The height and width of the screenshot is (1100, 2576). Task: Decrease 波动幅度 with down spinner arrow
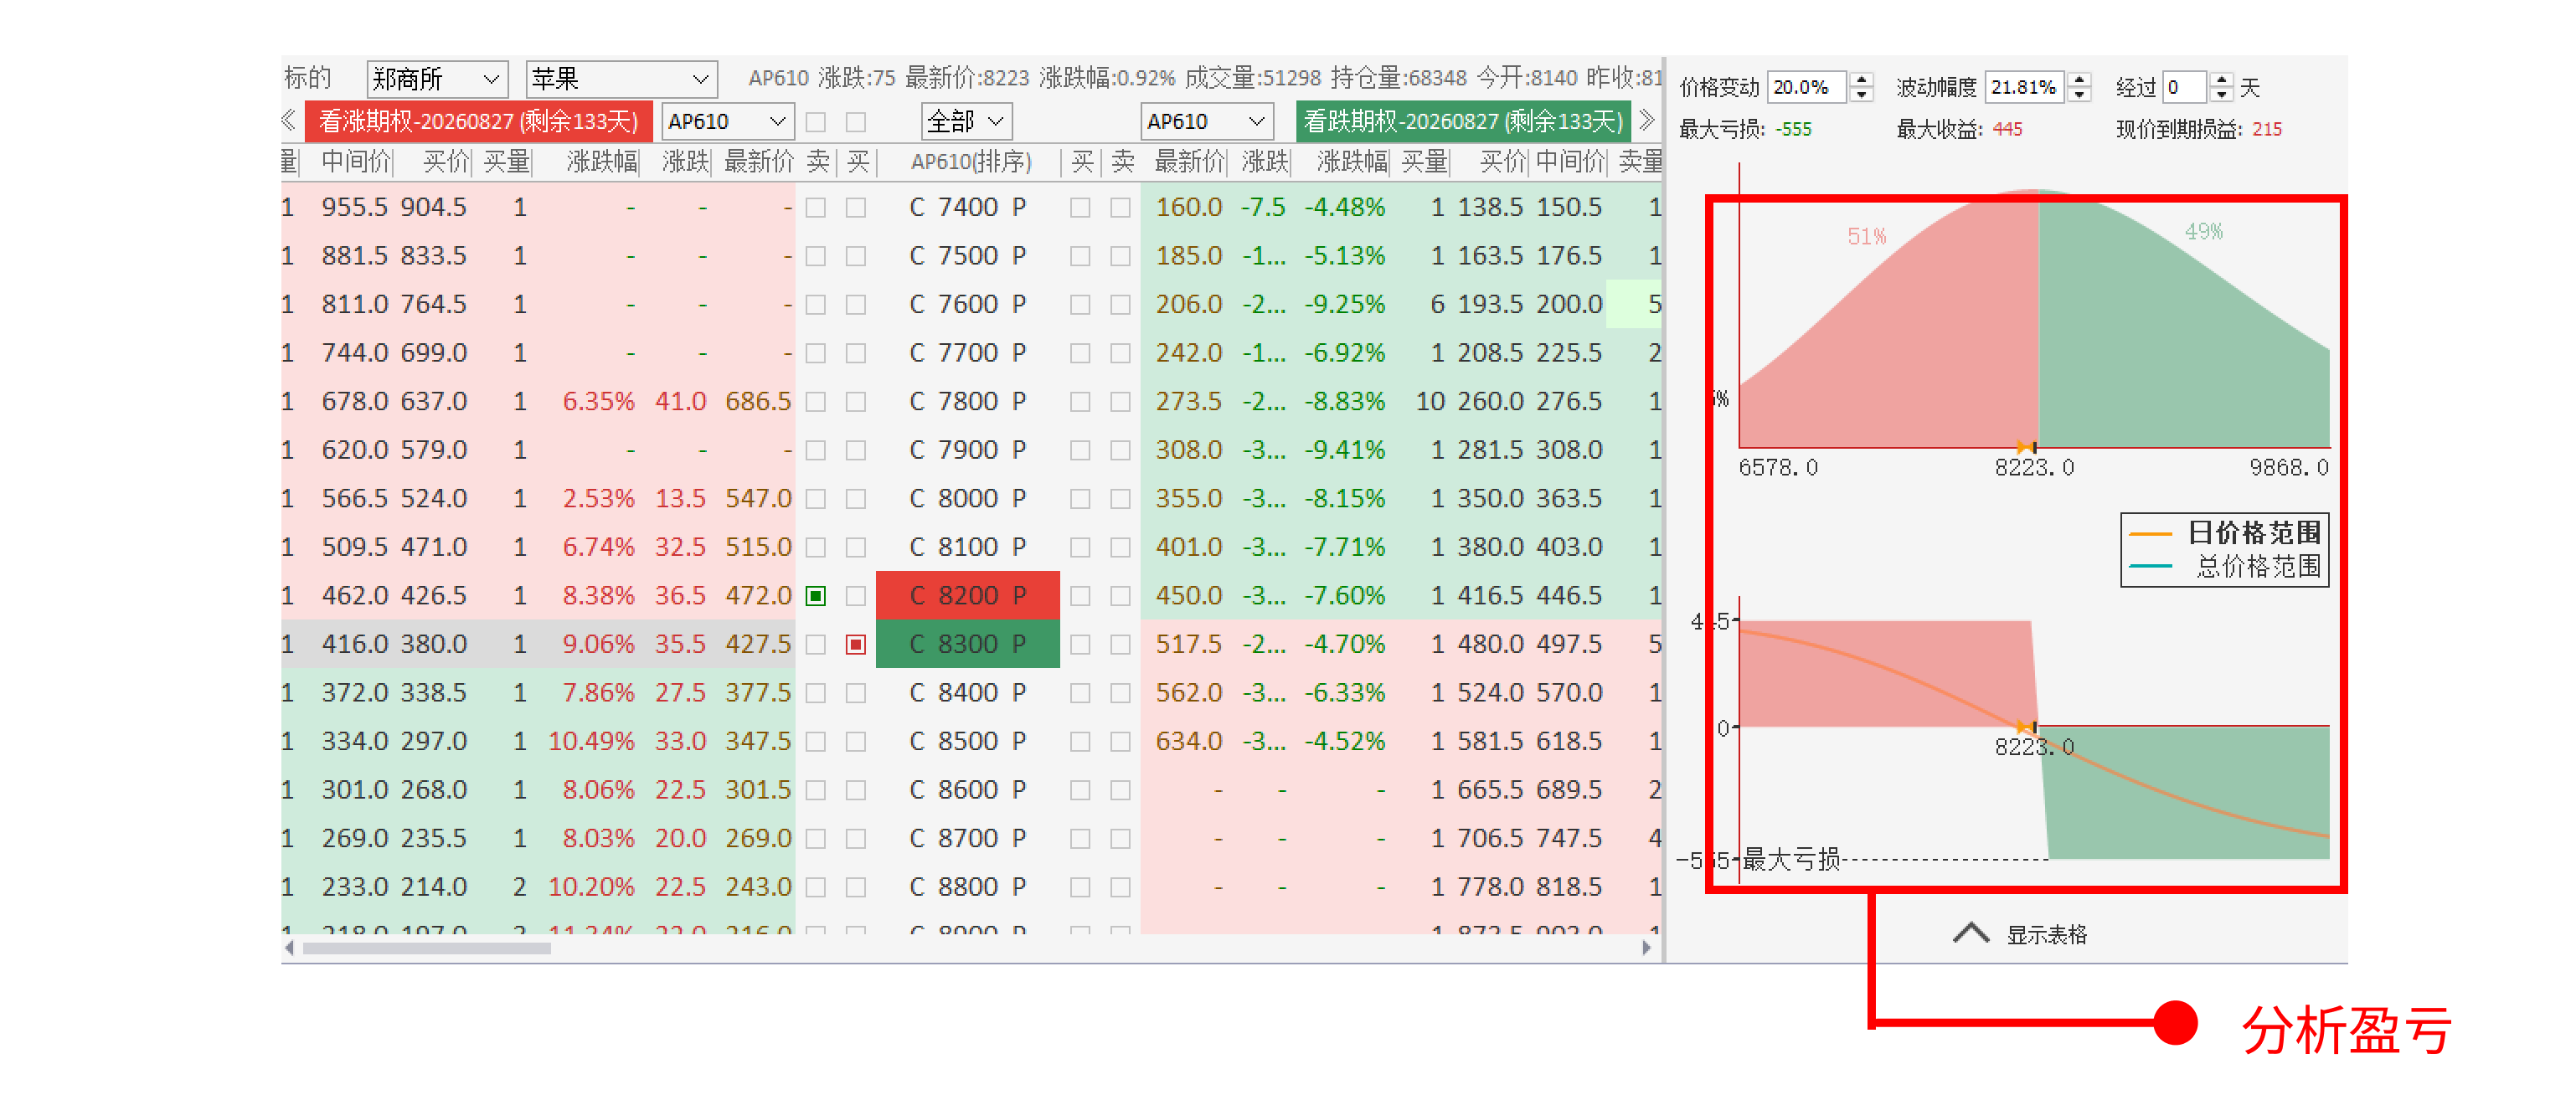coord(2079,95)
